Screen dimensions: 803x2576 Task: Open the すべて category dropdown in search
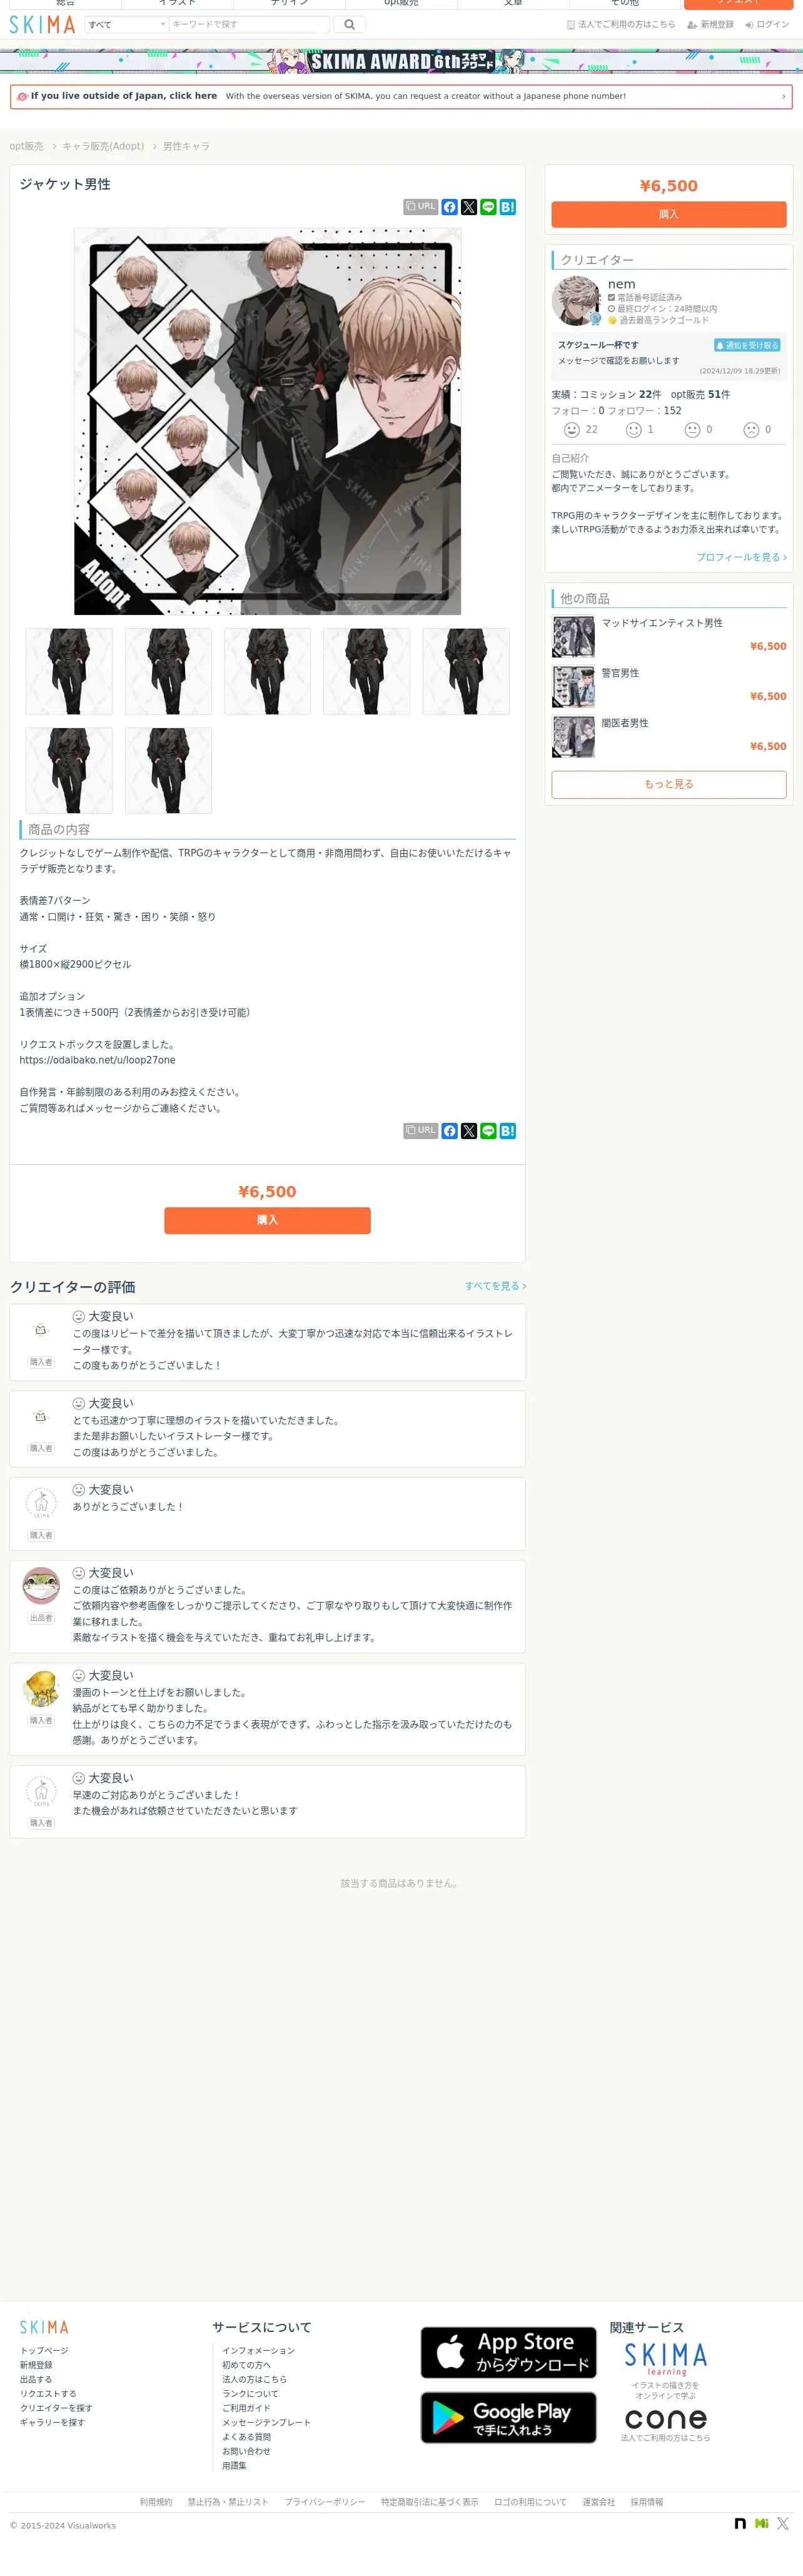click(x=126, y=24)
